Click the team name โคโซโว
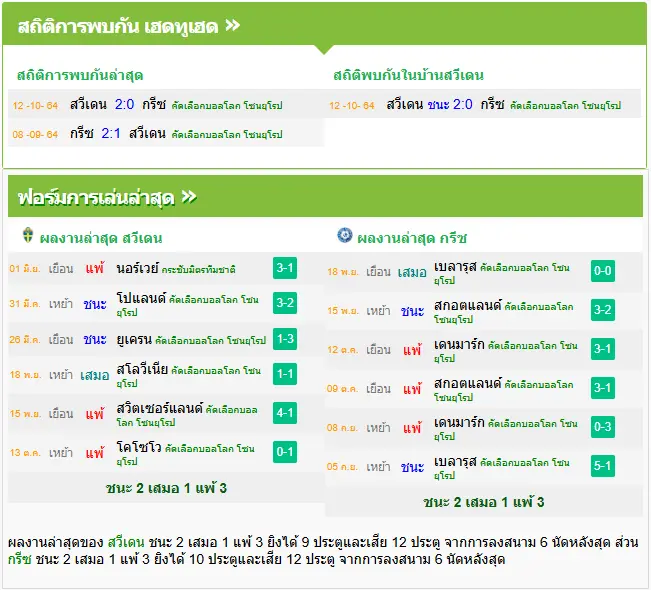Image resolution: width=651 pixels, height=590 pixels. pos(139,447)
